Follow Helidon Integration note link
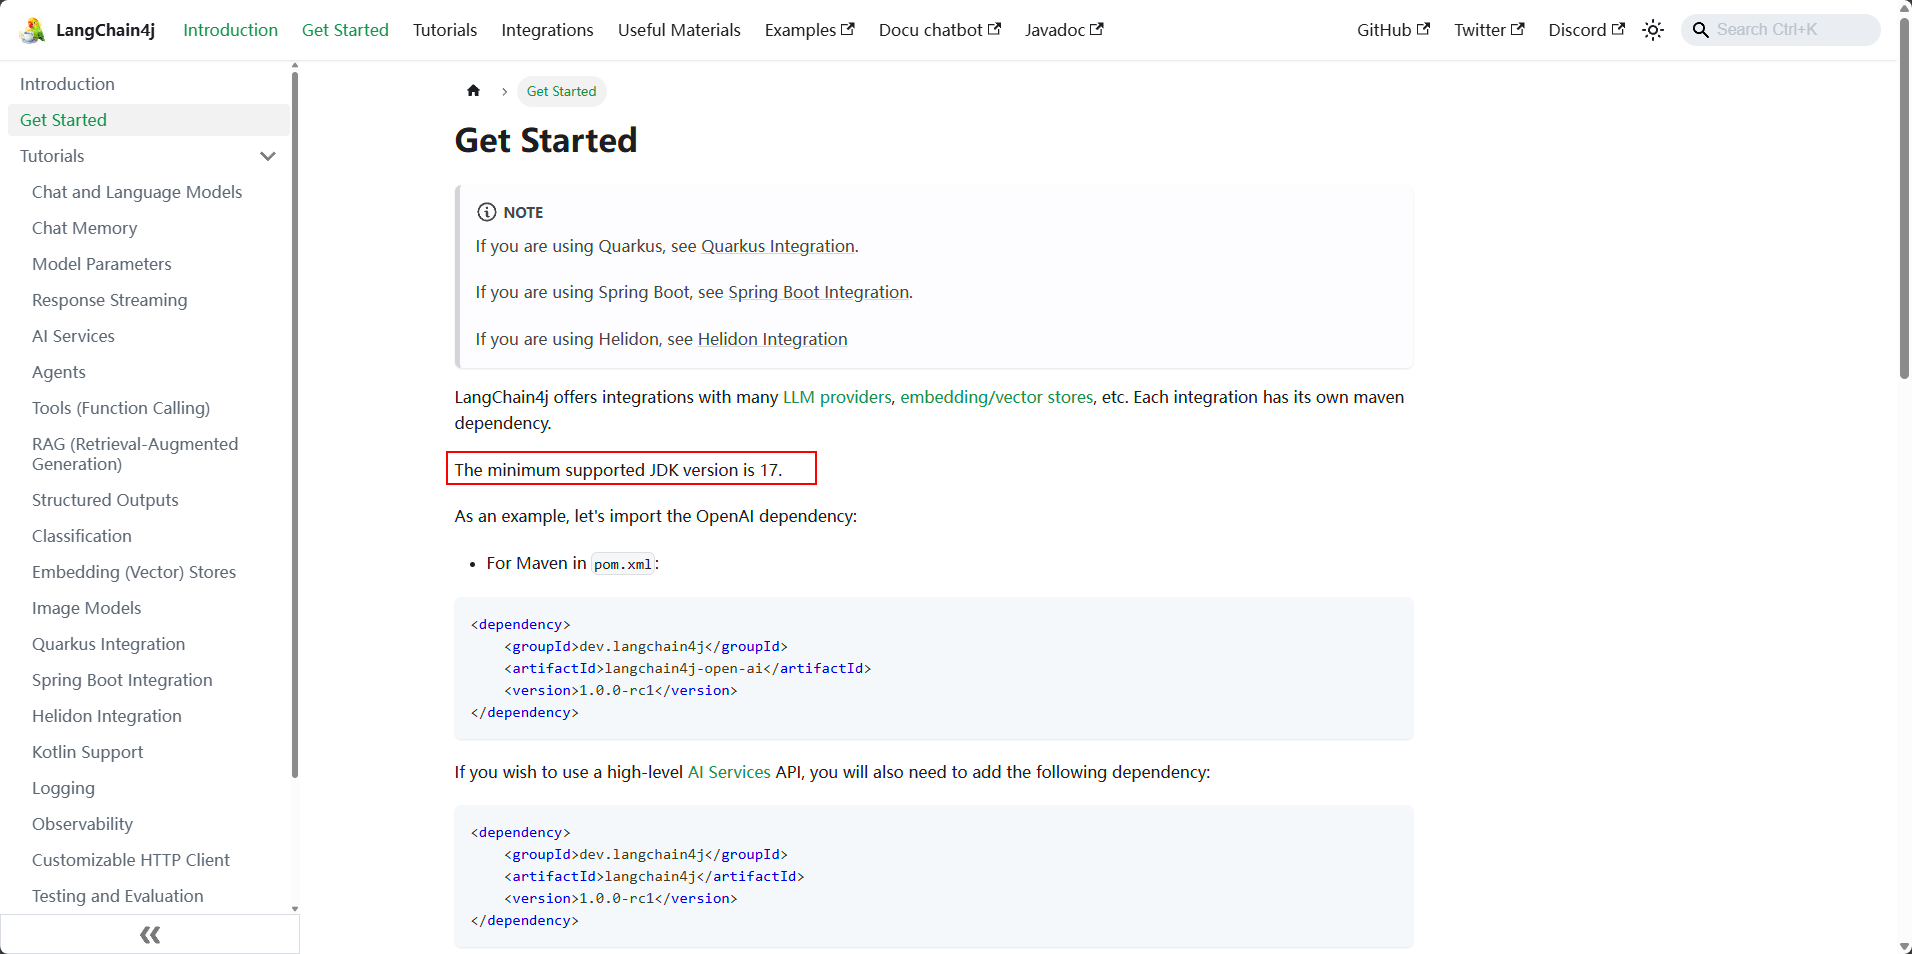 tap(772, 339)
